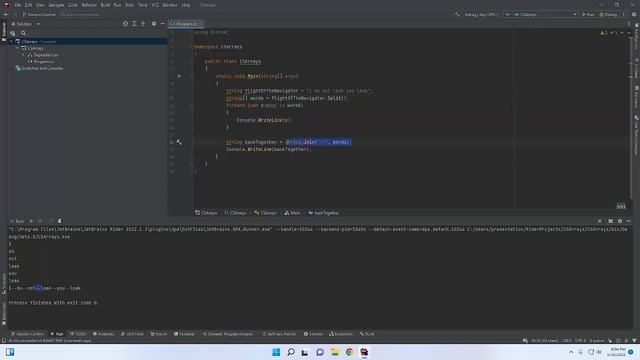Open Run panel settings gear
The image size is (640, 360).
coord(620,221)
